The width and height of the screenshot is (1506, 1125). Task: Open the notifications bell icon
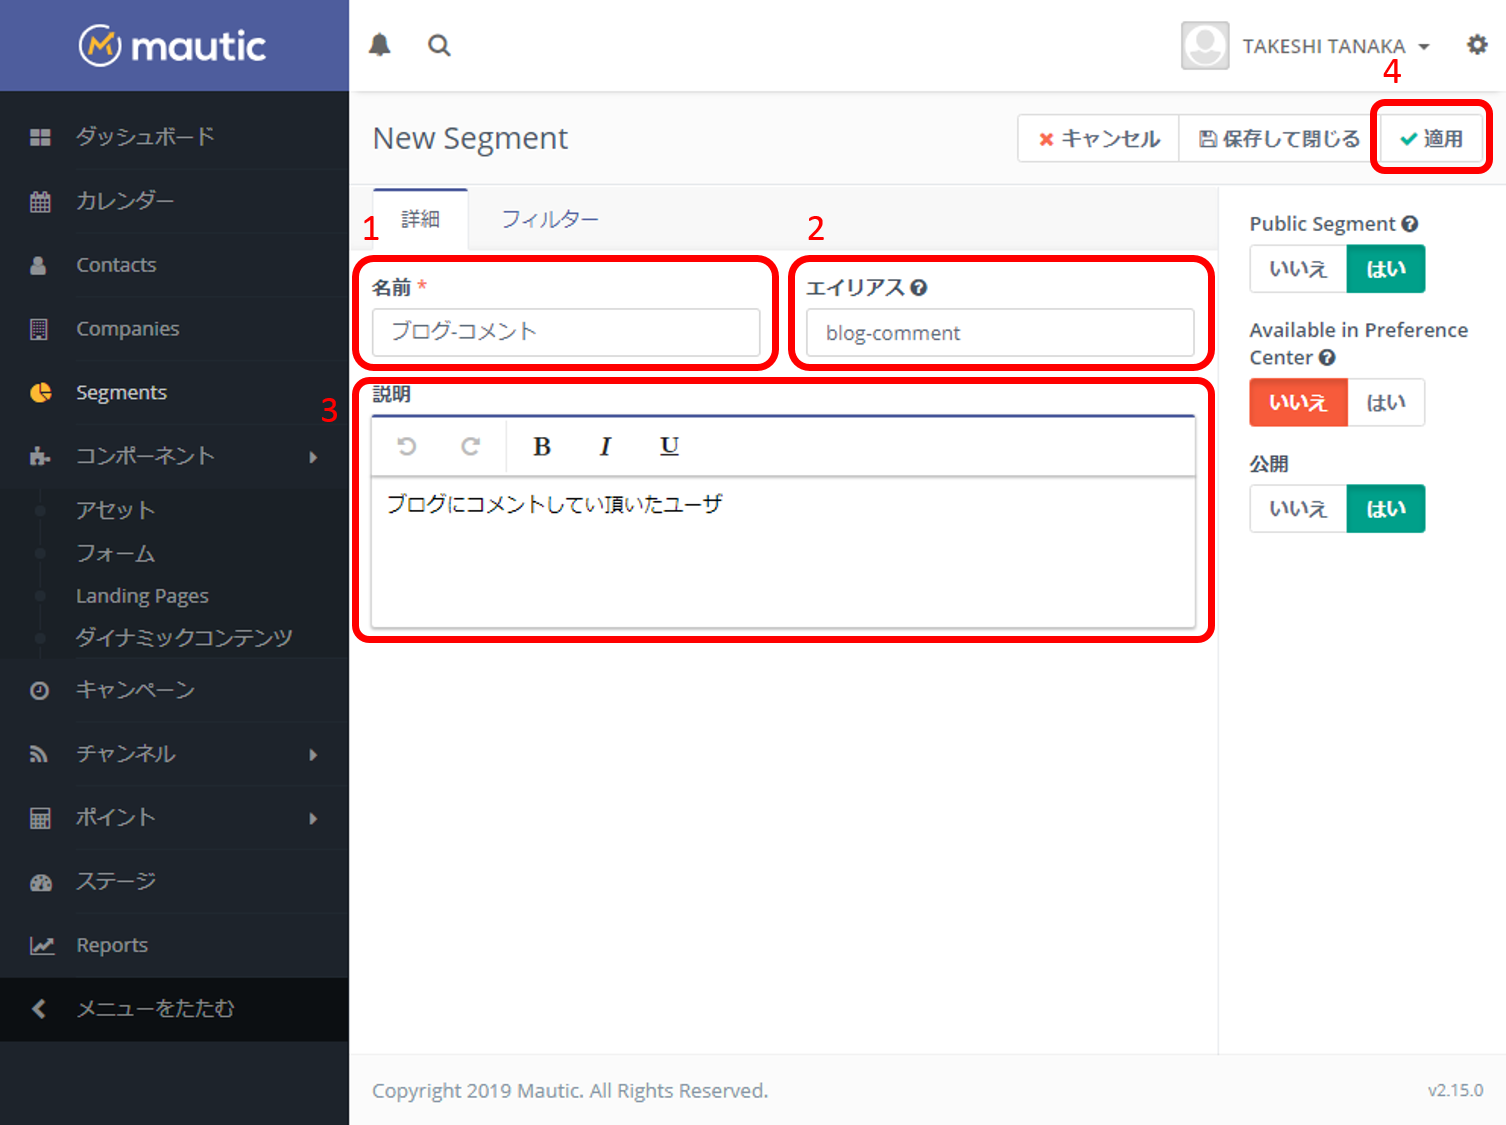380,45
